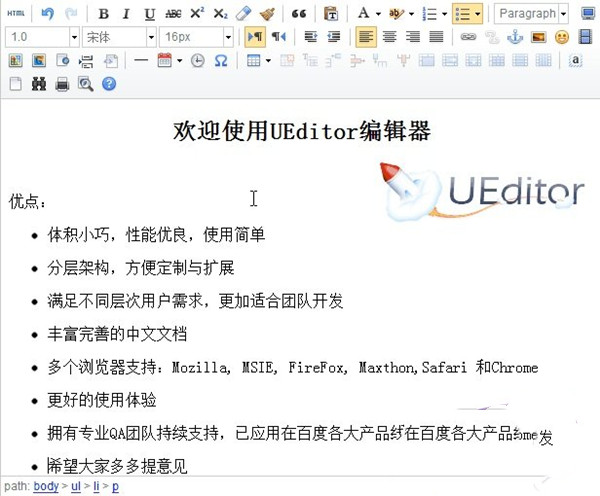Open search and replace binoculars
The width and height of the screenshot is (600, 496).
click(x=39, y=84)
